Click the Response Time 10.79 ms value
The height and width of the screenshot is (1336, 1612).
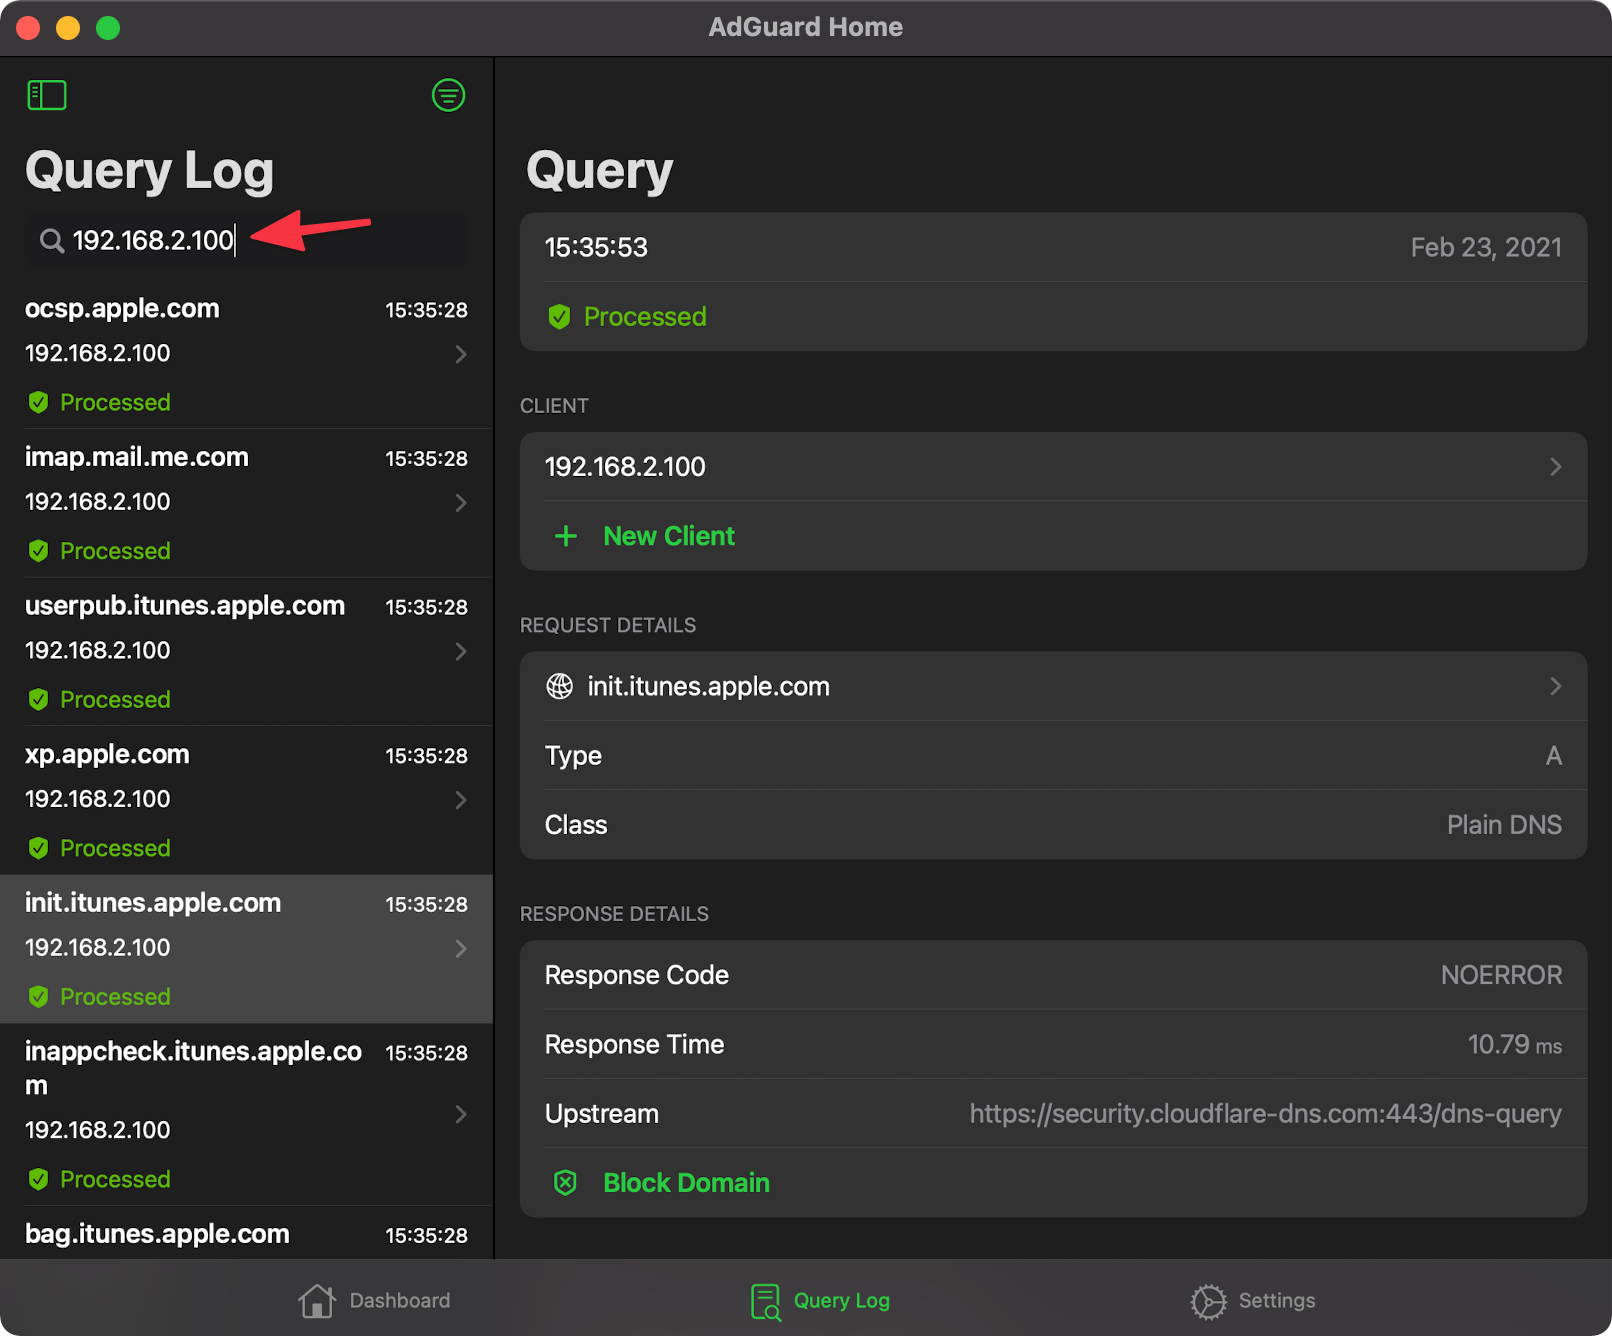(x=1514, y=1044)
